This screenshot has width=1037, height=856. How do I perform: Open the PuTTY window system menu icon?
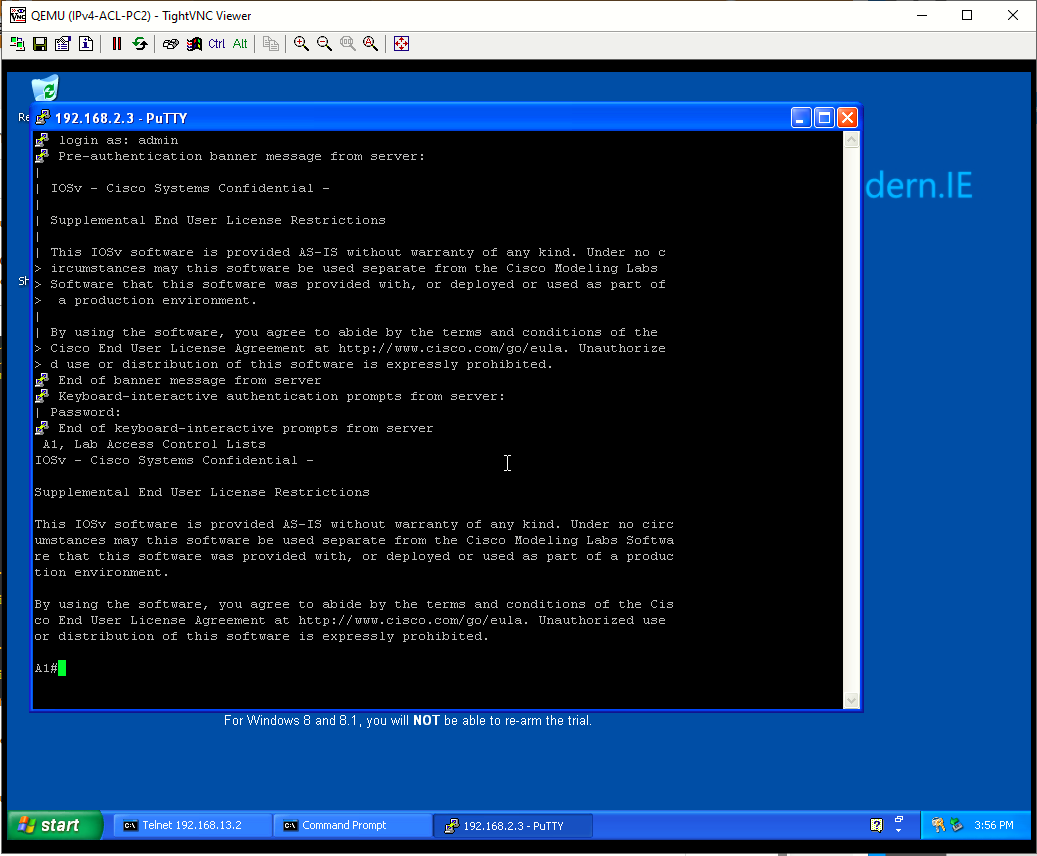pyautogui.click(x=43, y=118)
